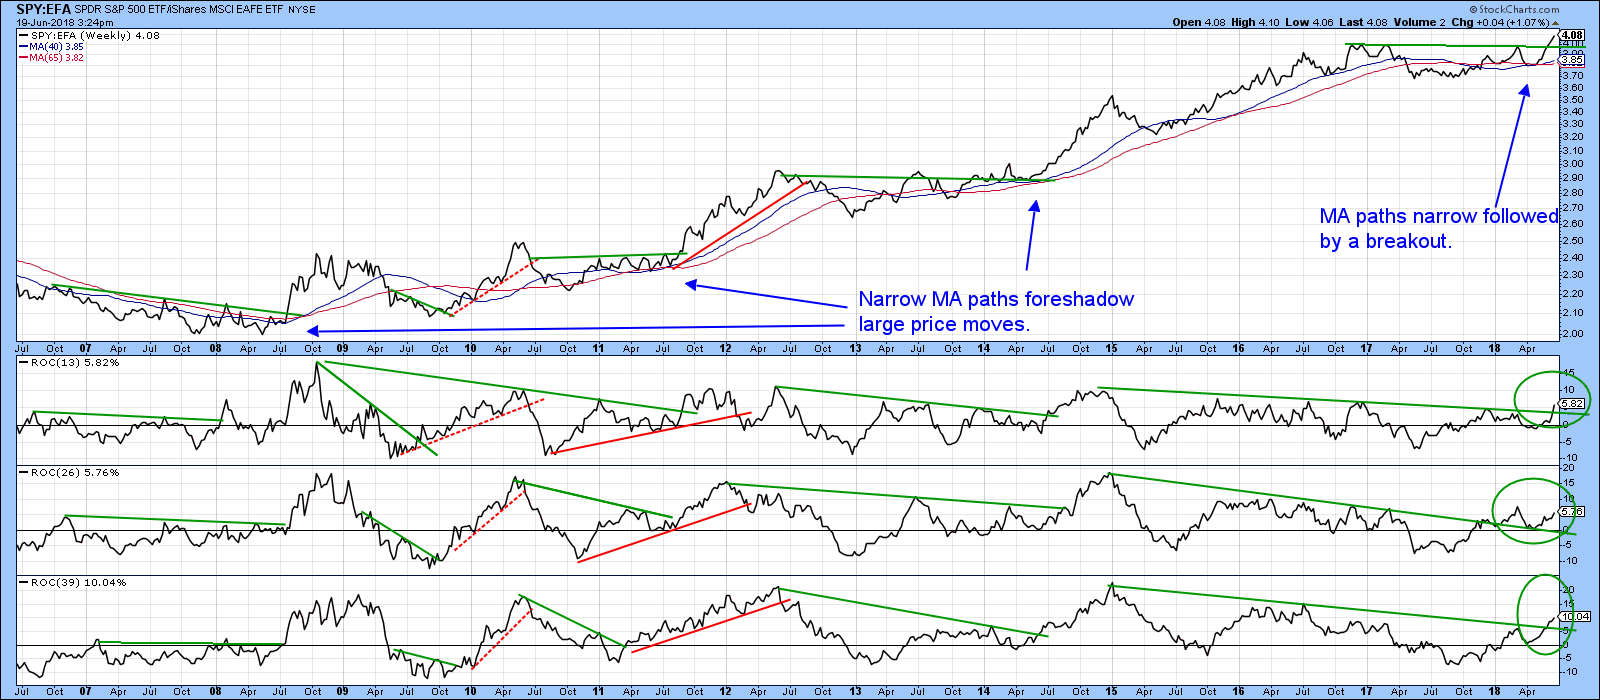Click year 12 on the price panel time axis
Screen dimensions: 1600x700
click(725, 349)
